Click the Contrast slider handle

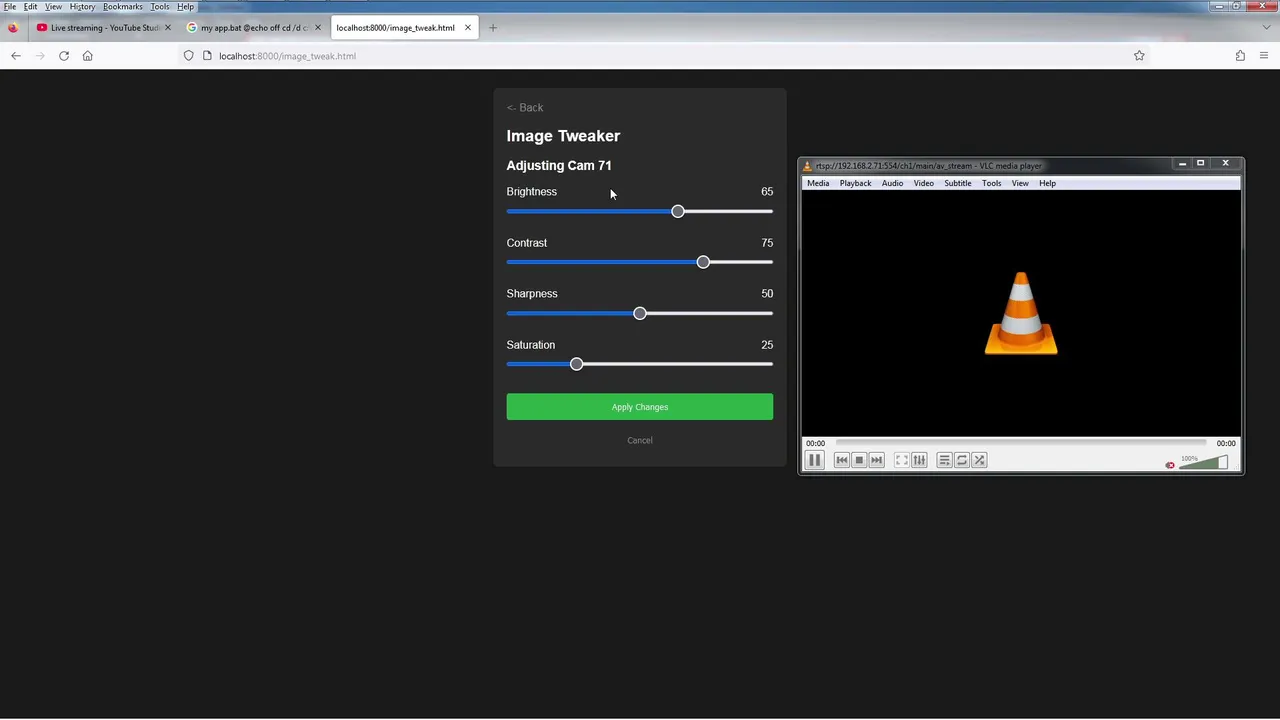[x=703, y=262]
